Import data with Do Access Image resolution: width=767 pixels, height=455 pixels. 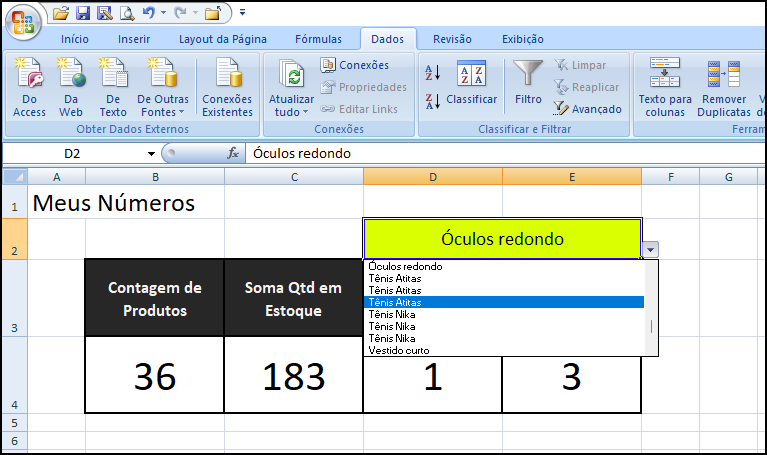(29, 87)
